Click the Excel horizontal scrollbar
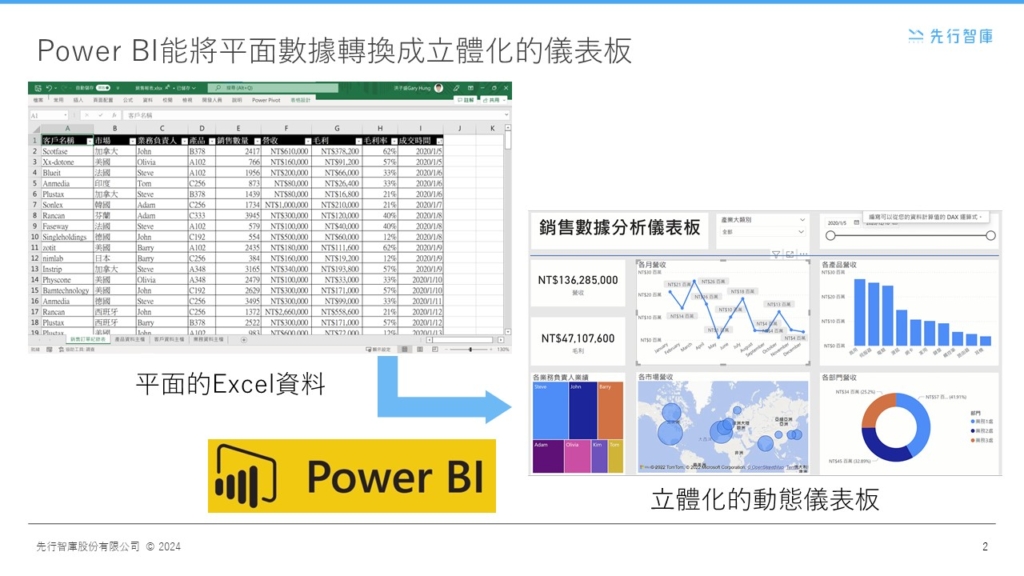Image resolution: width=1024 pixels, height=576 pixels. (x=464, y=340)
